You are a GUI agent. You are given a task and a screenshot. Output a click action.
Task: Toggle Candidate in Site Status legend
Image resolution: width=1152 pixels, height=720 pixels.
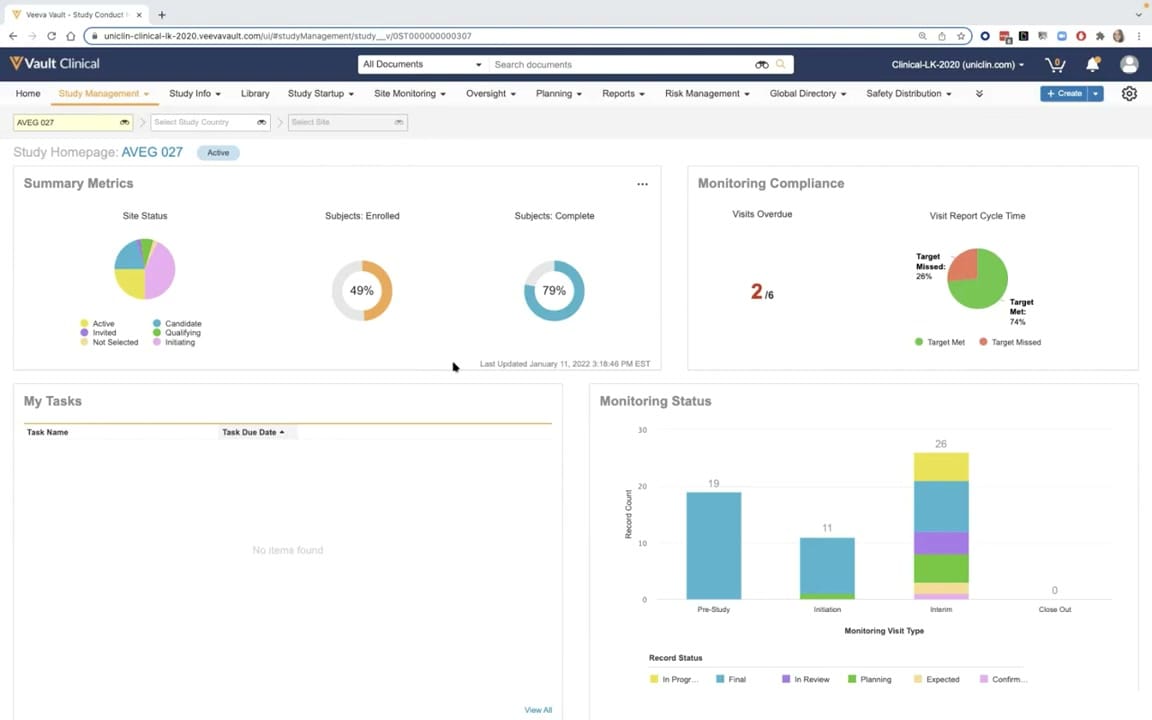point(177,323)
